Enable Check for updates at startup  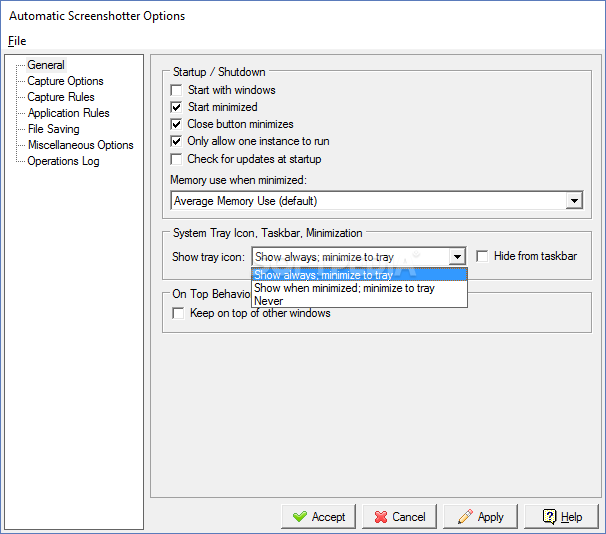pos(176,159)
